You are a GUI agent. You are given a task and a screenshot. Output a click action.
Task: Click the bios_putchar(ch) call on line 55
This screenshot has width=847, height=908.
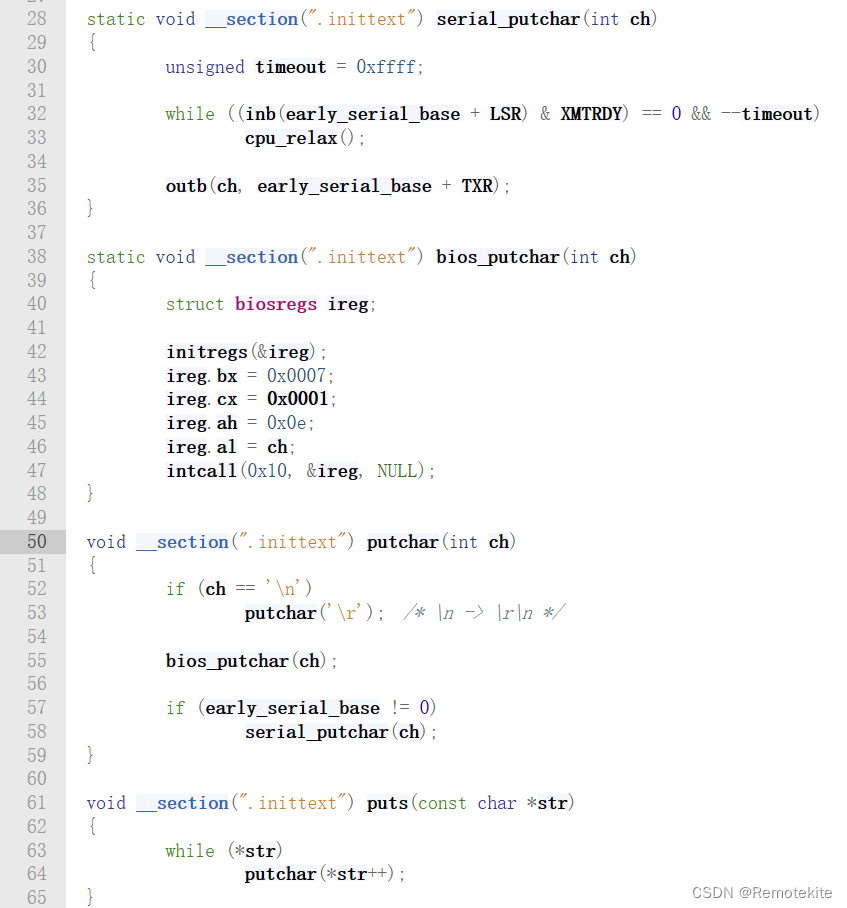pyautogui.click(x=246, y=661)
